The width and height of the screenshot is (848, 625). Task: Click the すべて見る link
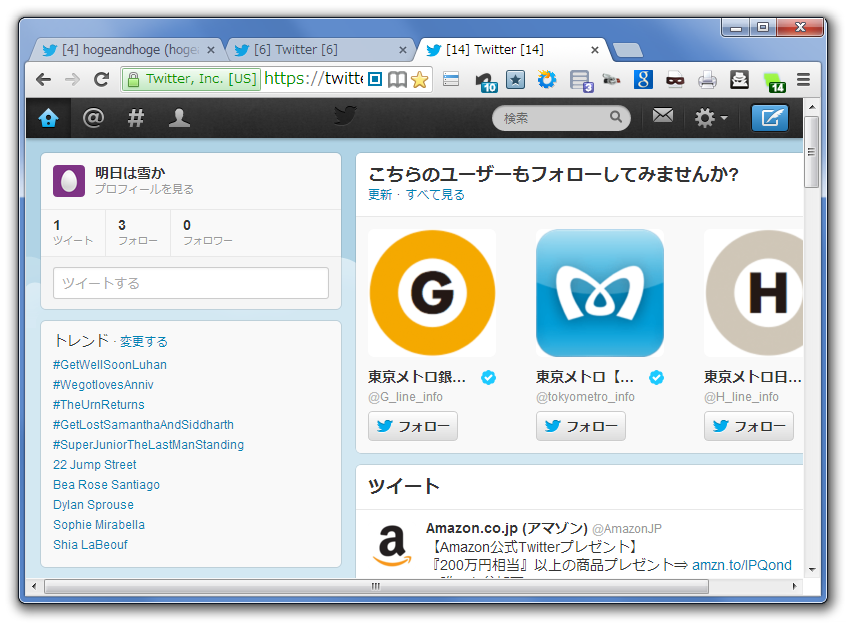(x=435, y=195)
